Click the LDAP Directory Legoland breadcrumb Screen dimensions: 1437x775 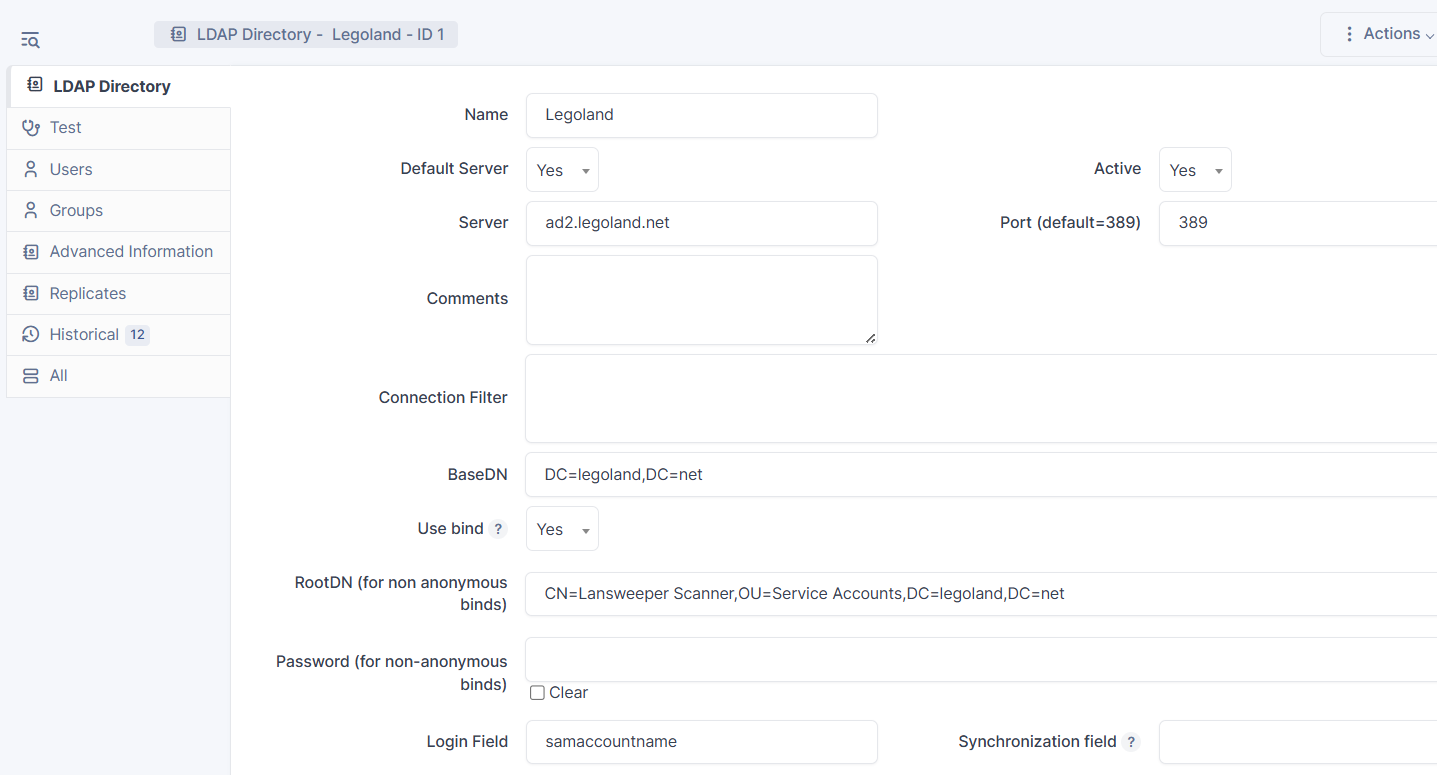pyautogui.click(x=306, y=35)
